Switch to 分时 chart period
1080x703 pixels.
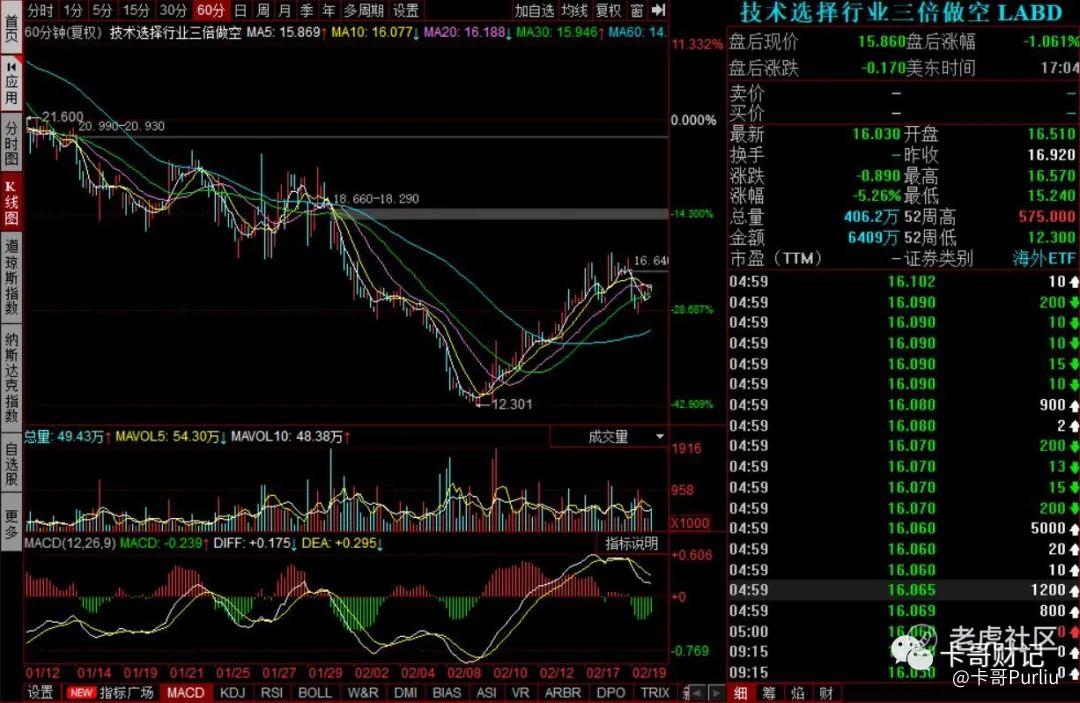tap(41, 10)
